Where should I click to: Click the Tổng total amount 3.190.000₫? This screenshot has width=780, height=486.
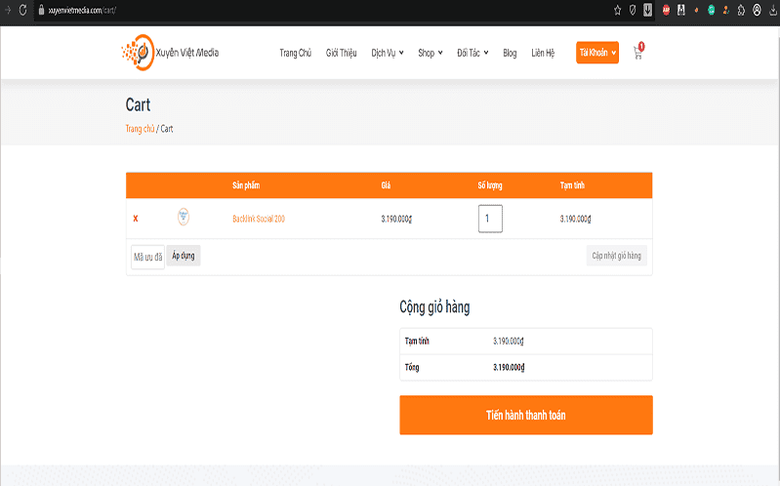(x=509, y=367)
